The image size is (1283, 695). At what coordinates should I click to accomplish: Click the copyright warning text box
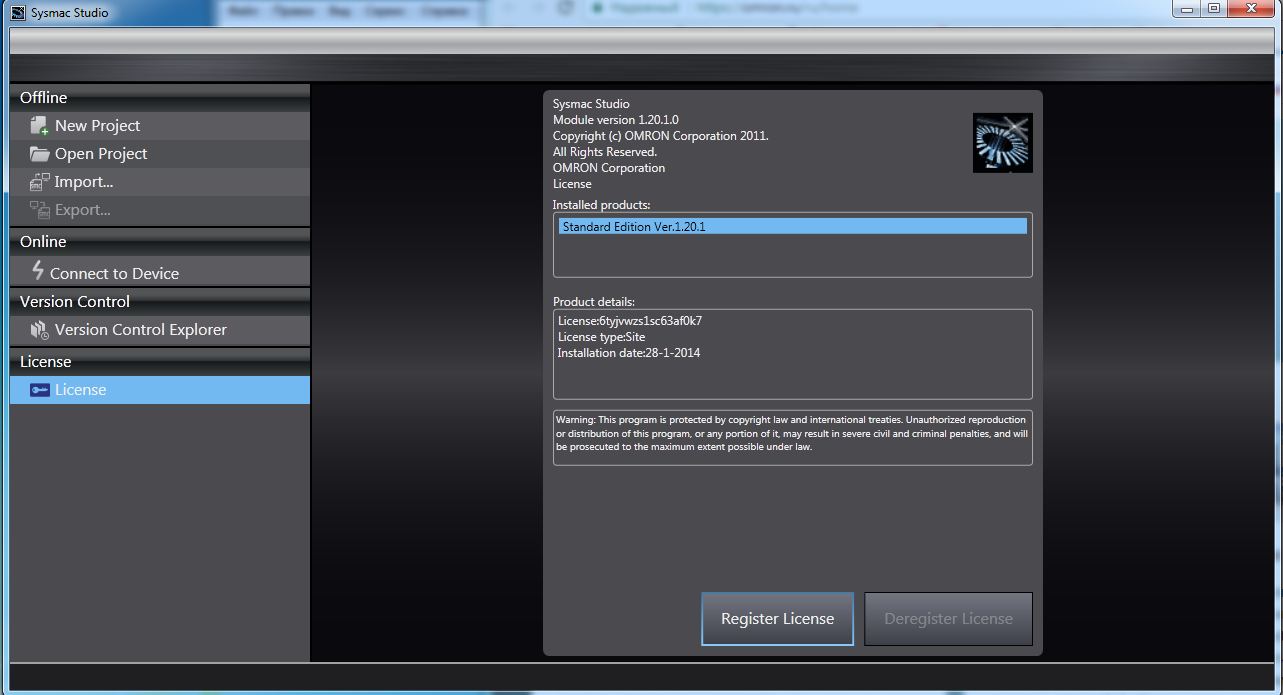(792, 437)
